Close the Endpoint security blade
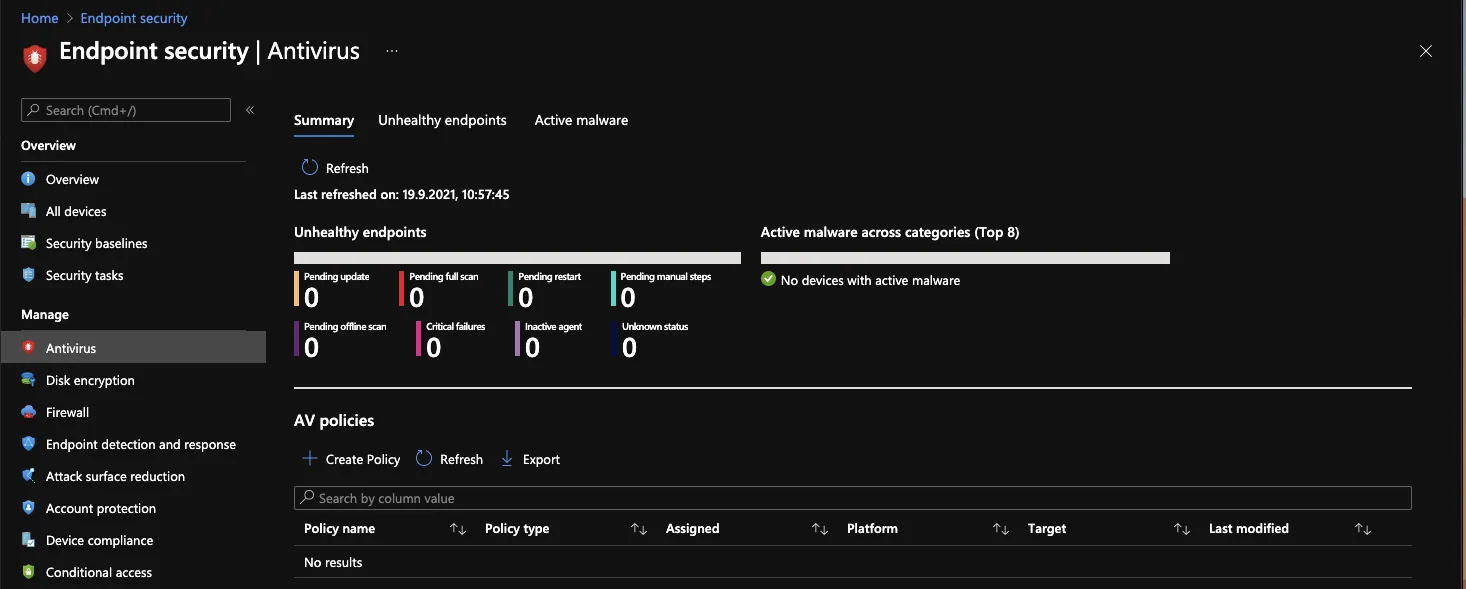The width and height of the screenshot is (1466, 589). click(1426, 51)
